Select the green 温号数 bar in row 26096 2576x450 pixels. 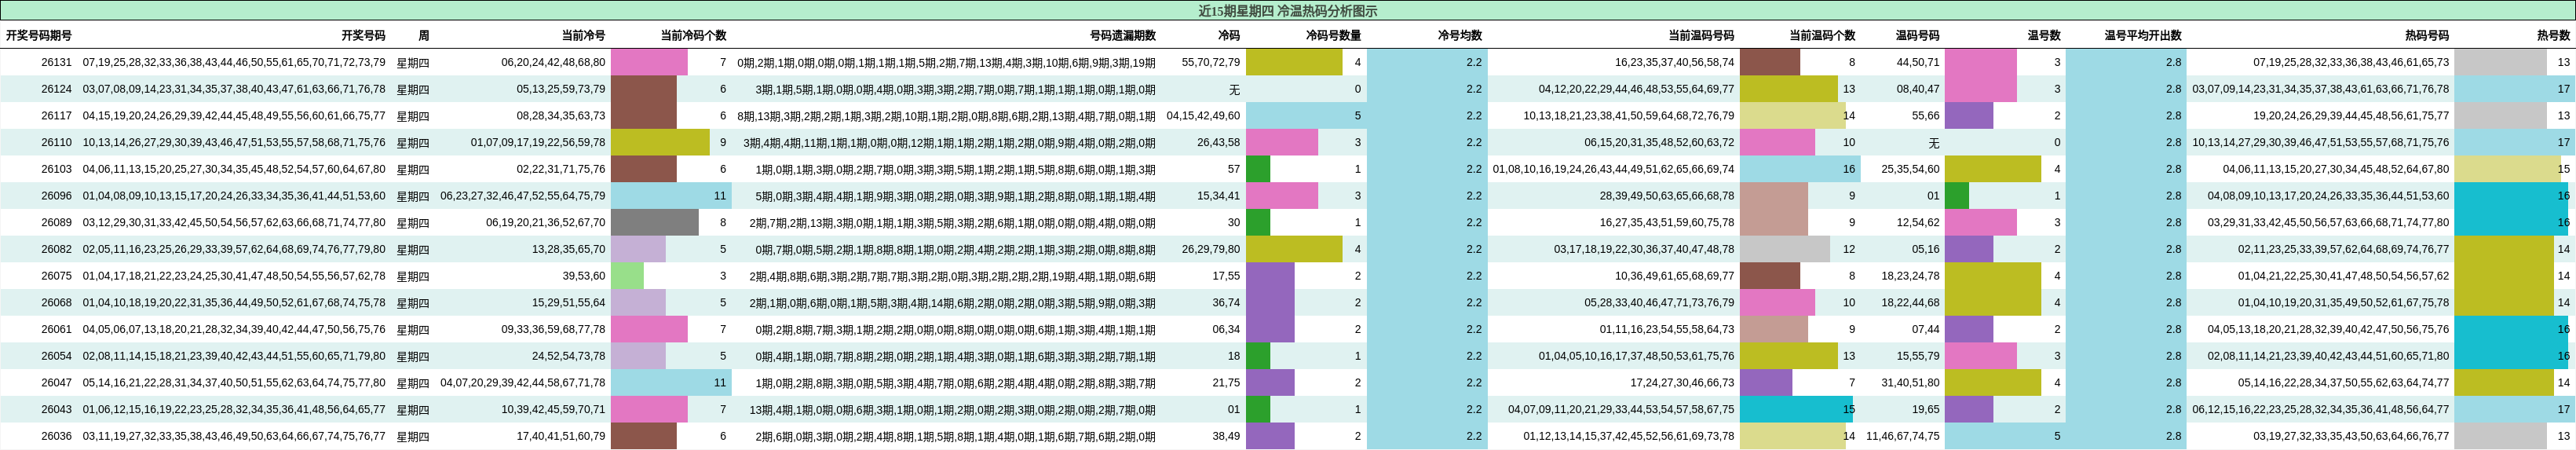click(1957, 196)
